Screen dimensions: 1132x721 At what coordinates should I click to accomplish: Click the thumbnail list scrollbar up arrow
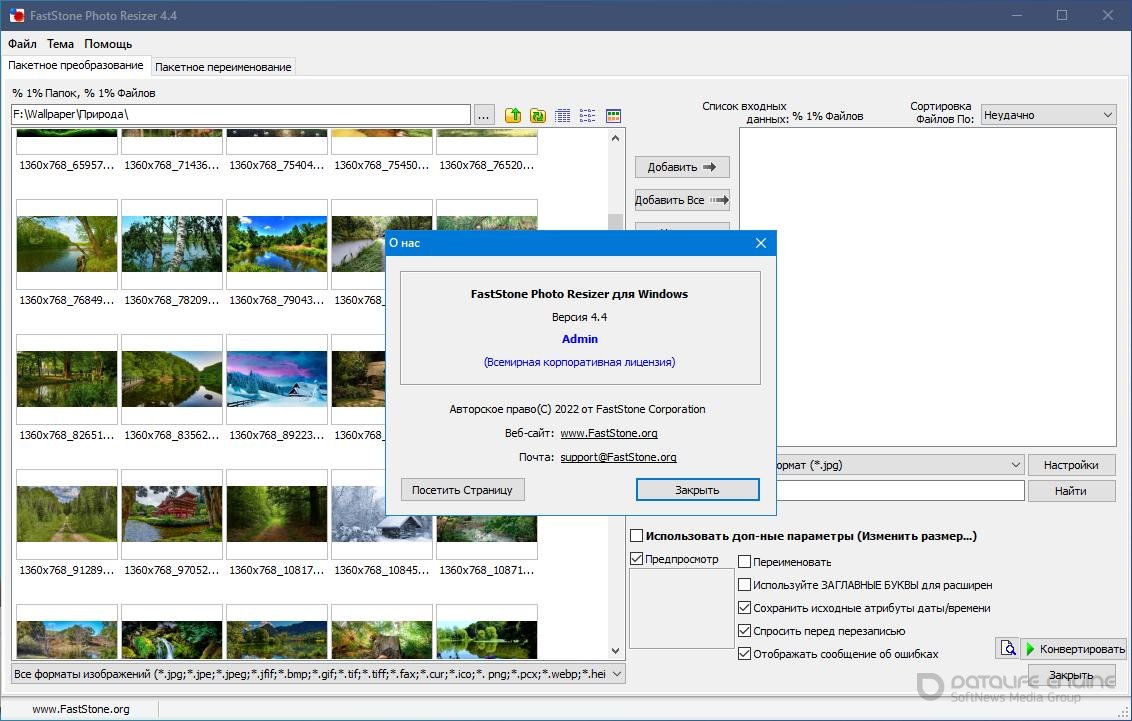616,138
